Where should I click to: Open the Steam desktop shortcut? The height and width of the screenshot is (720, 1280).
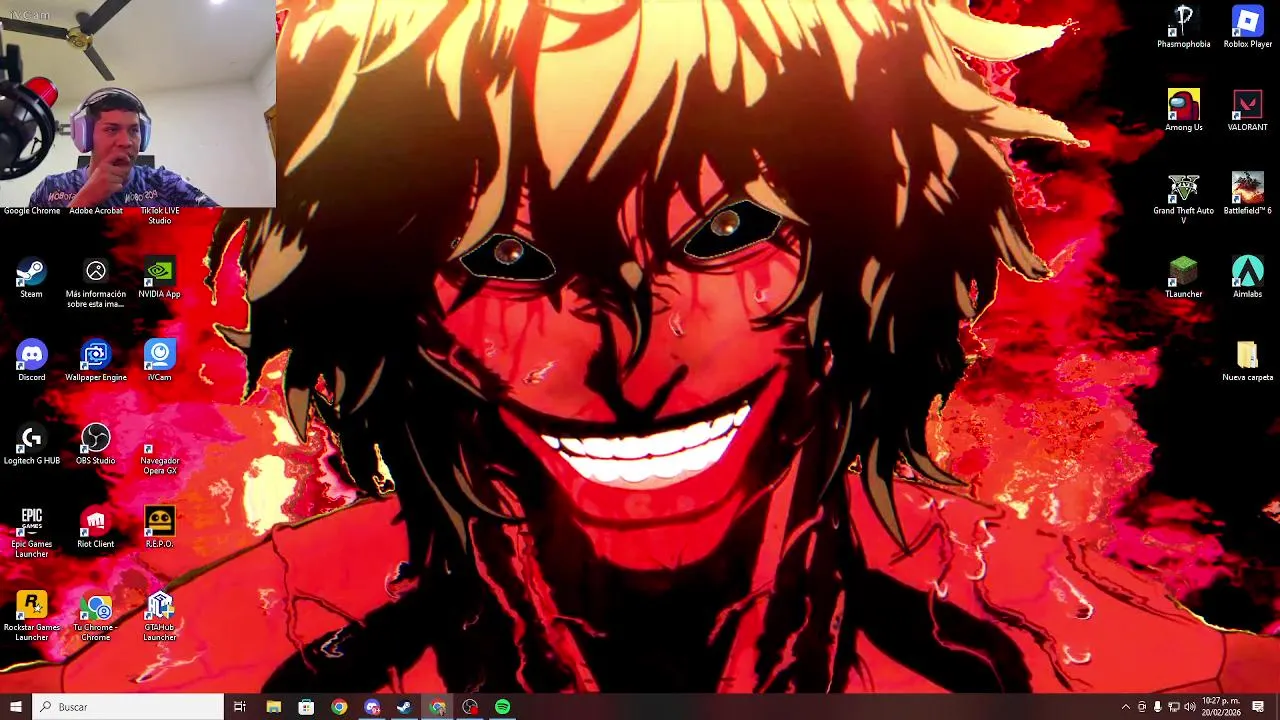tap(31, 278)
